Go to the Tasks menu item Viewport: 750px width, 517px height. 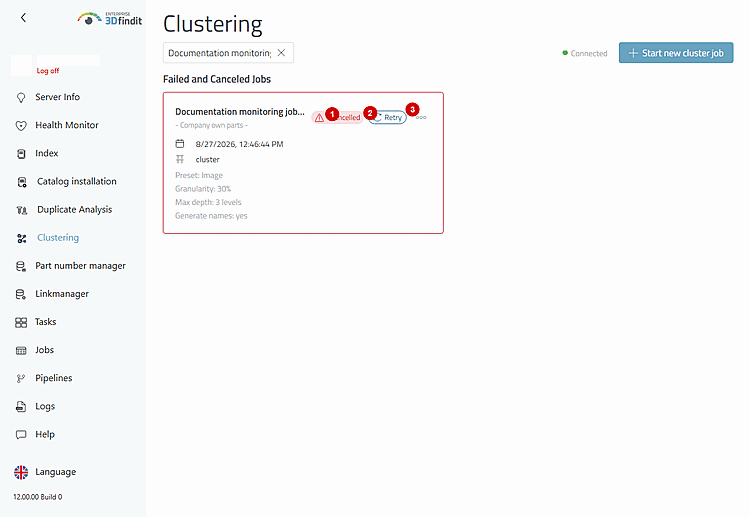pos(46,322)
